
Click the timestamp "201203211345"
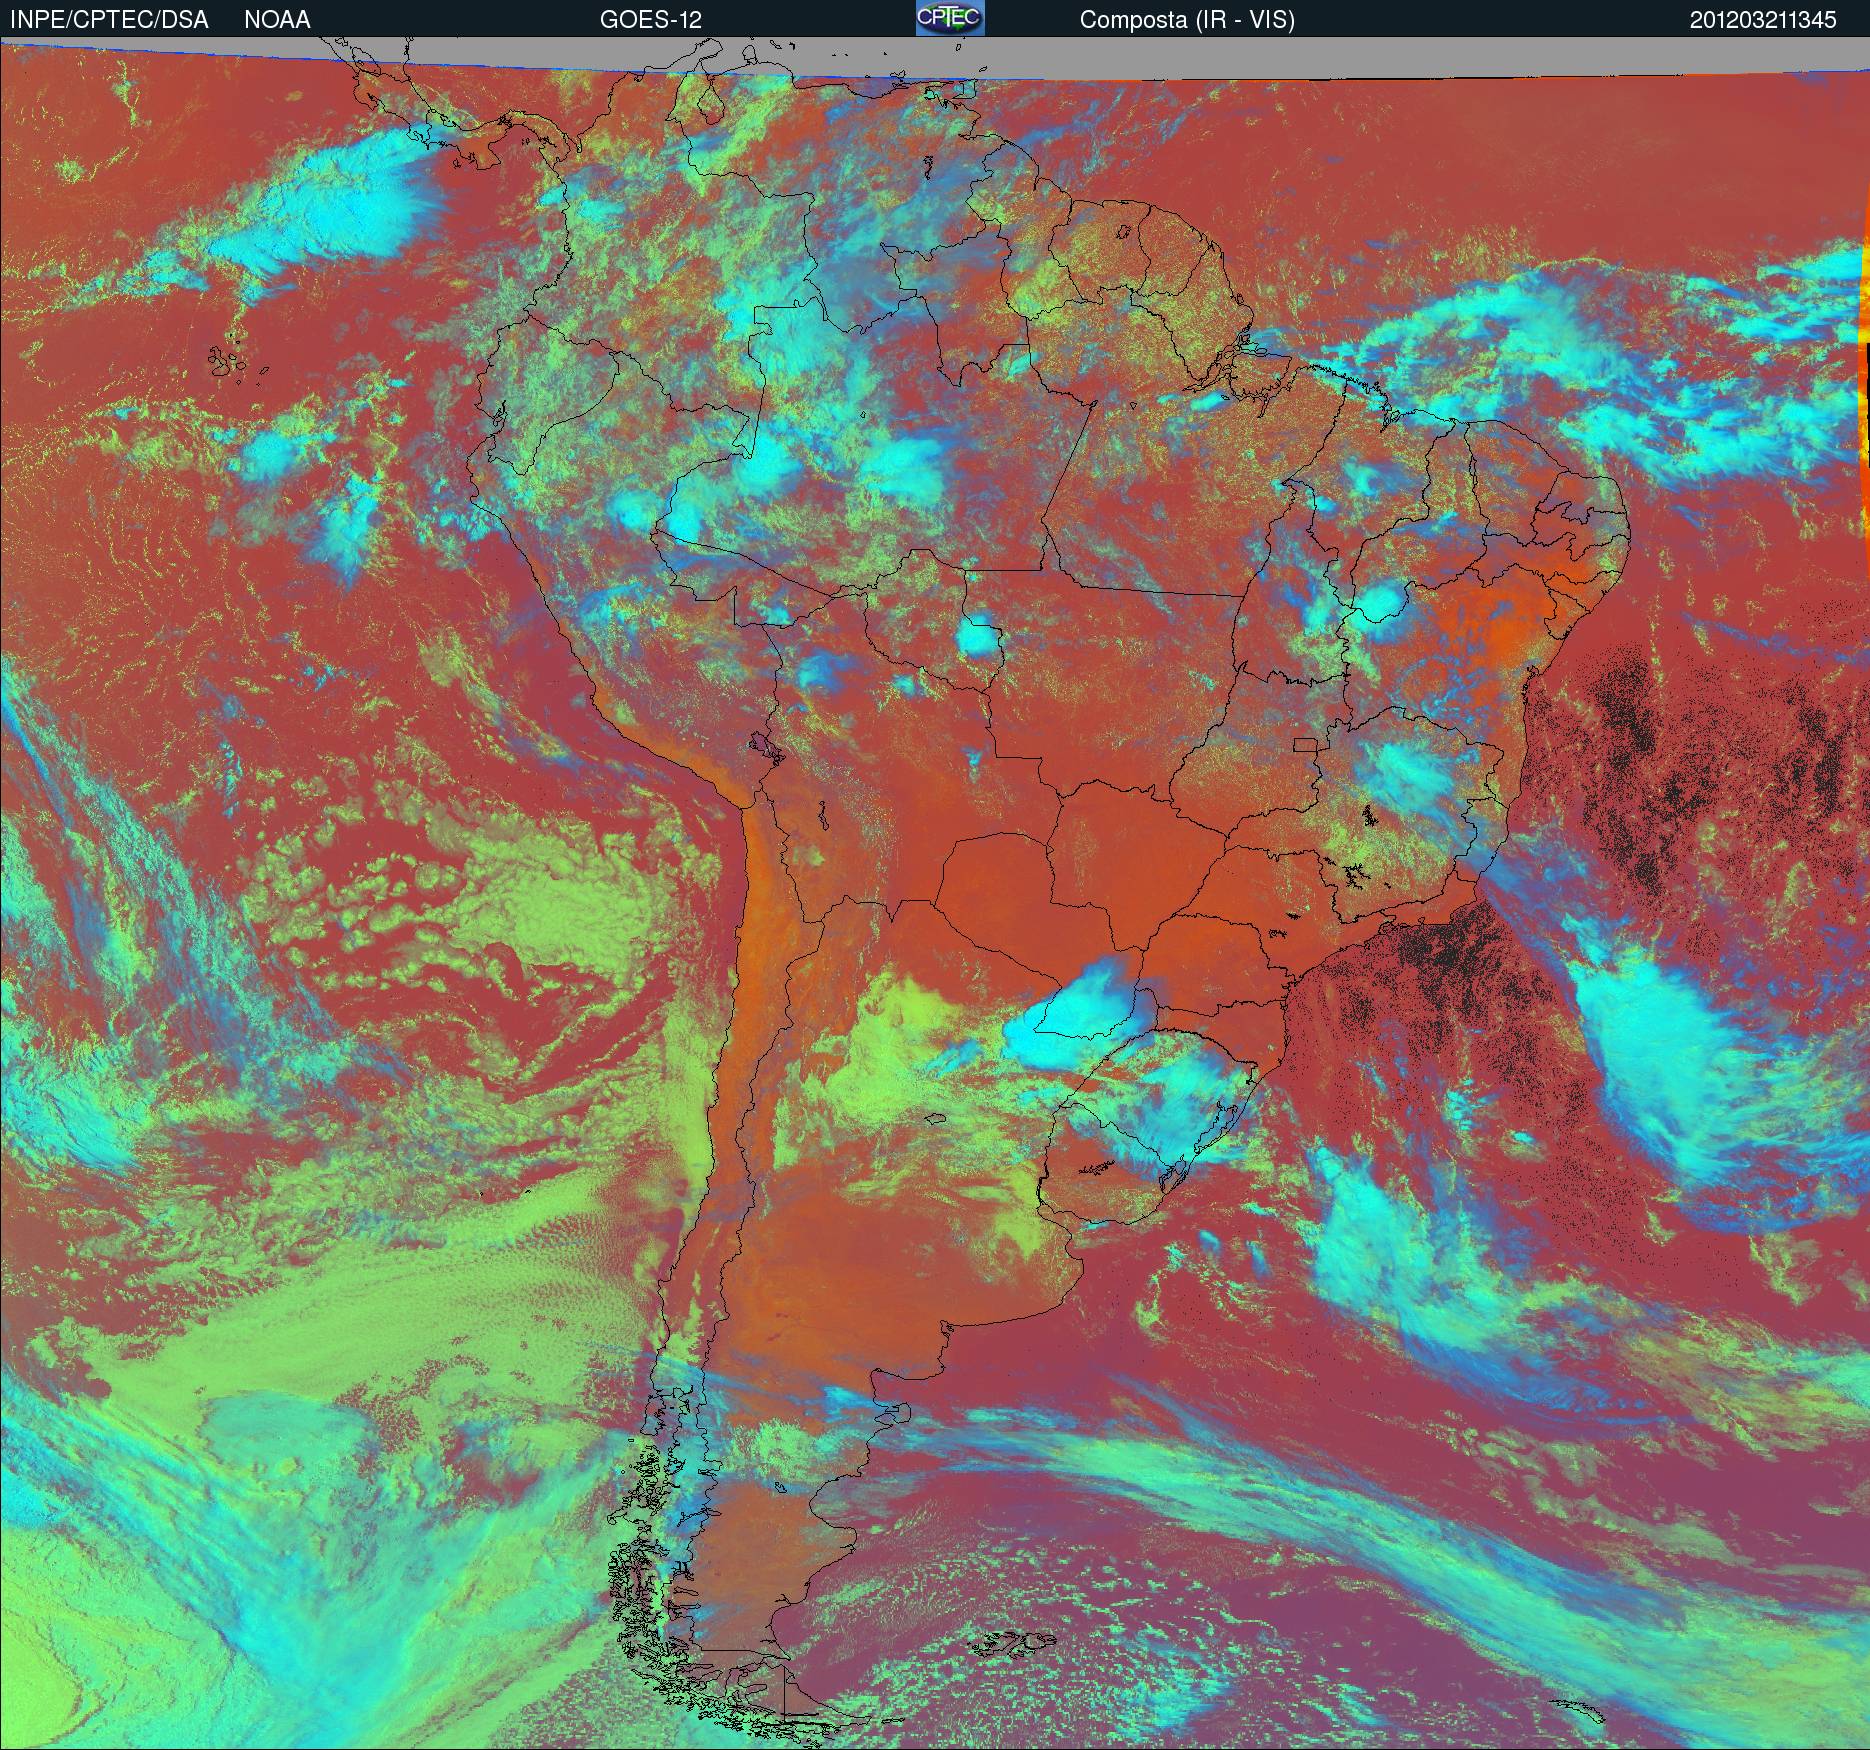(x=1763, y=20)
